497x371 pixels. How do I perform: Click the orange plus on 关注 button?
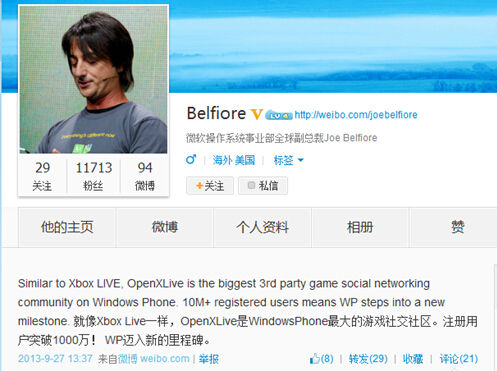[x=199, y=186]
